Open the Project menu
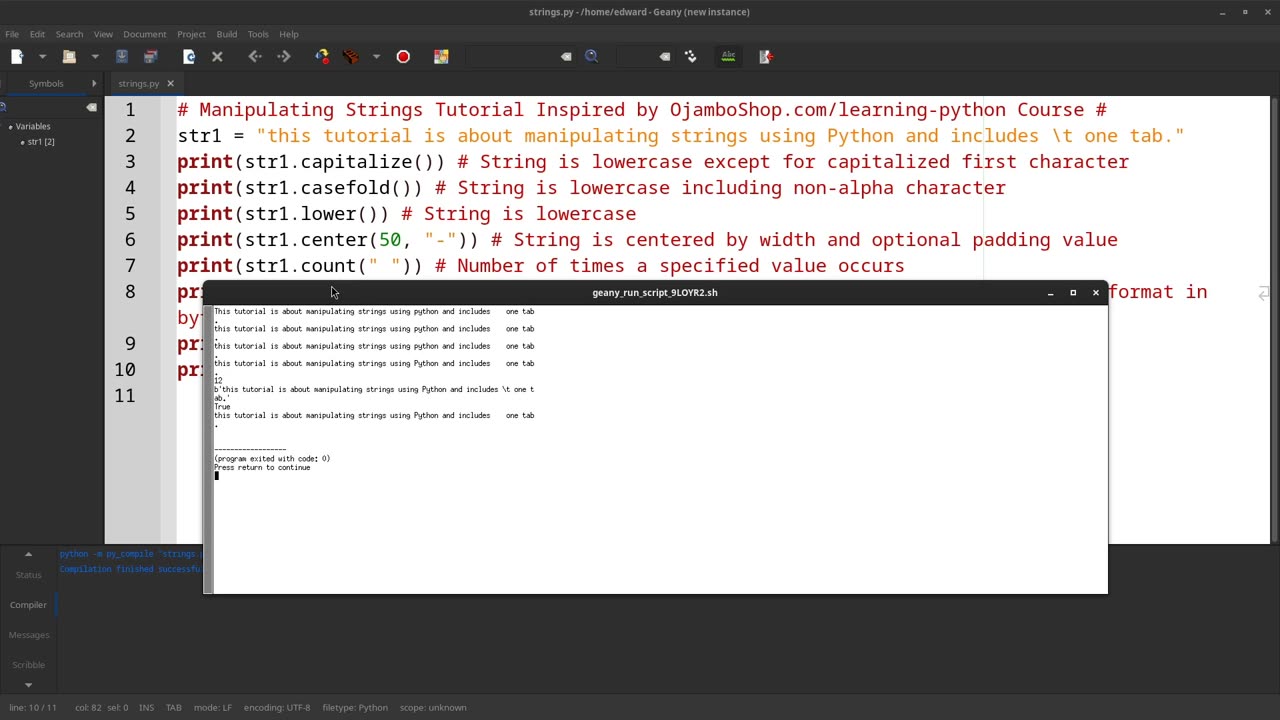This screenshot has width=1280, height=720. [x=191, y=34]
